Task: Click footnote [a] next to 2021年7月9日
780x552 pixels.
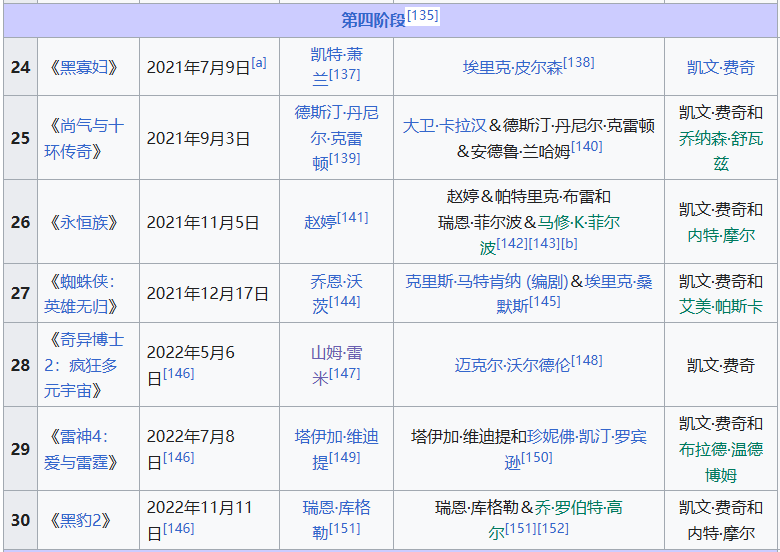Action: click(x=259, y=63)
